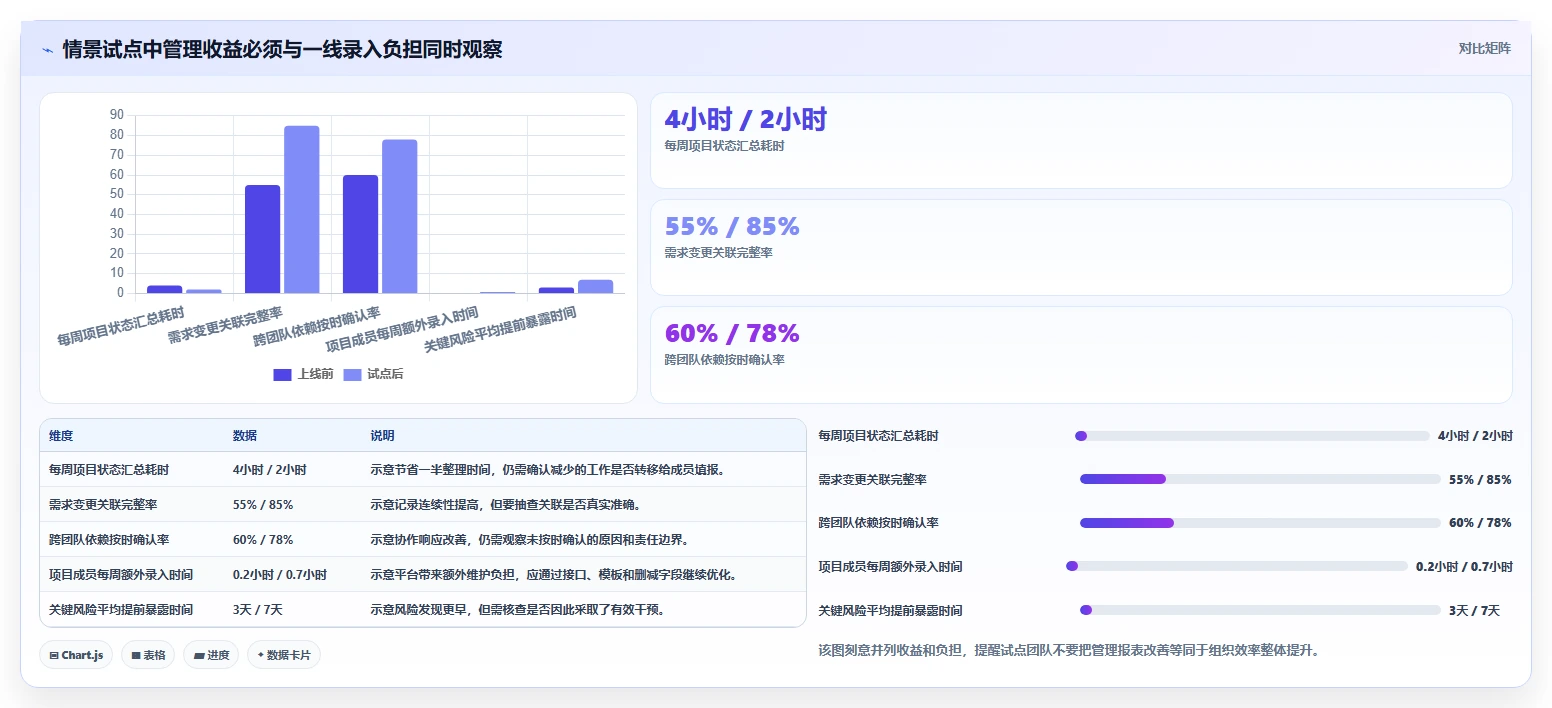Click the header title 情景试点中管理收益

(282, 49)
